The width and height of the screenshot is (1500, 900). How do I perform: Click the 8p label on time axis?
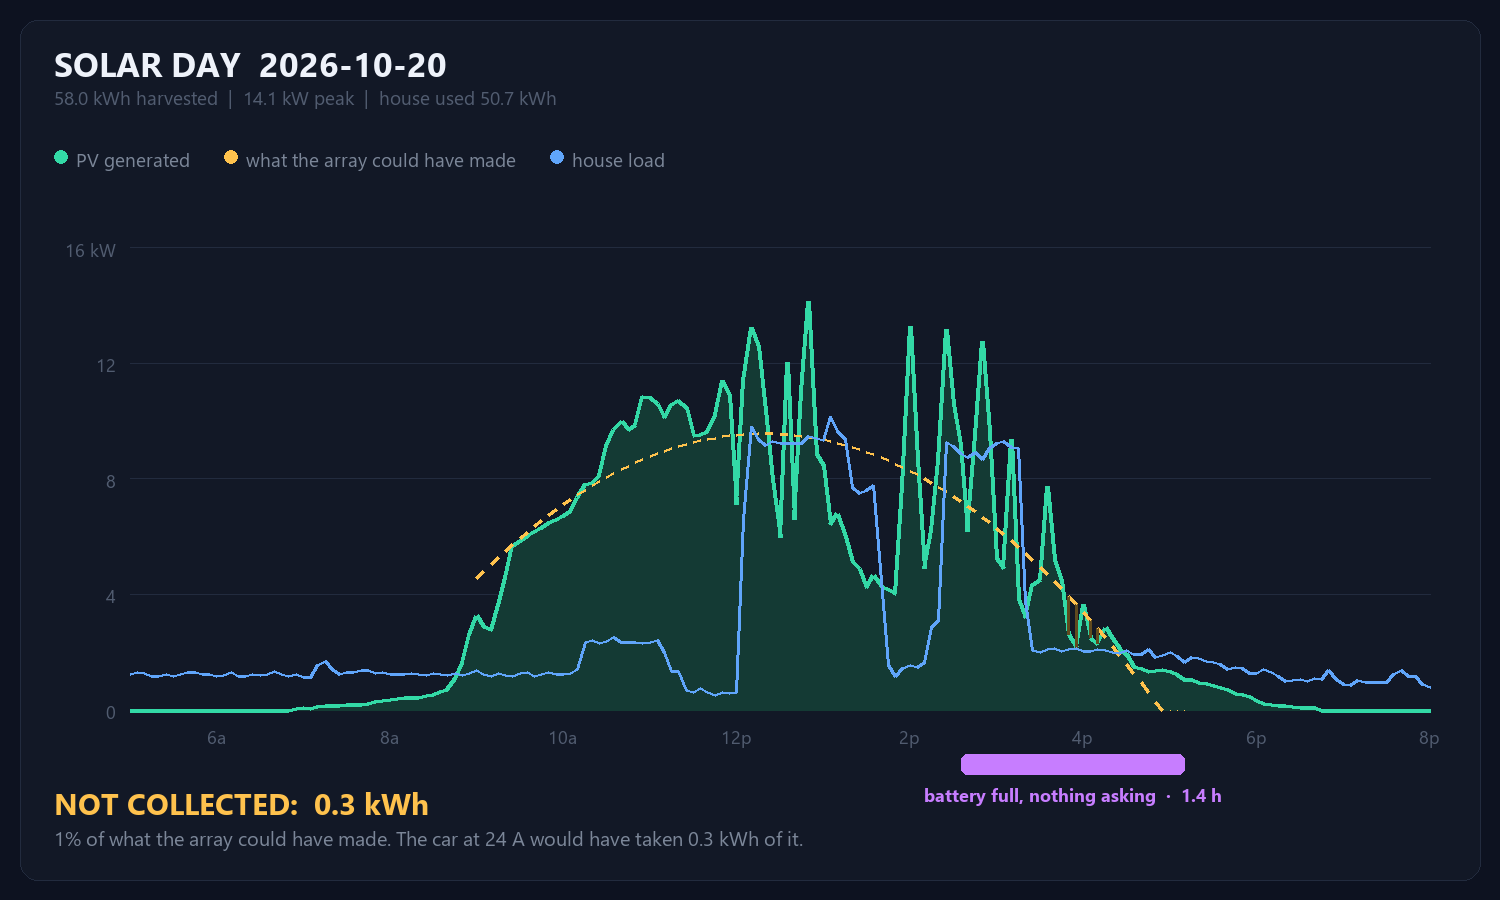click(x=1429, y=738)
